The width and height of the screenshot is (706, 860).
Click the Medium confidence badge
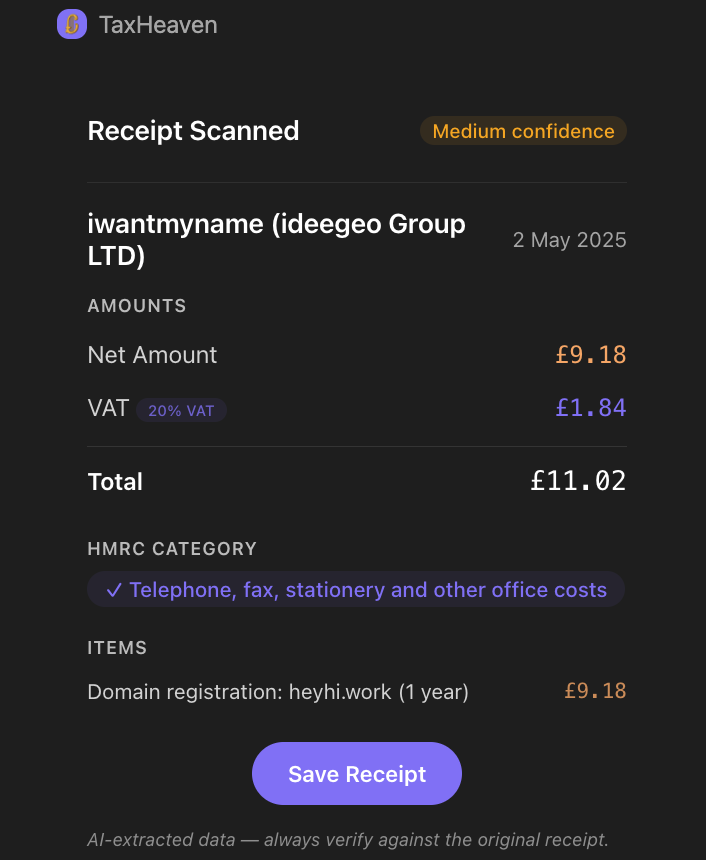(523, 131)
